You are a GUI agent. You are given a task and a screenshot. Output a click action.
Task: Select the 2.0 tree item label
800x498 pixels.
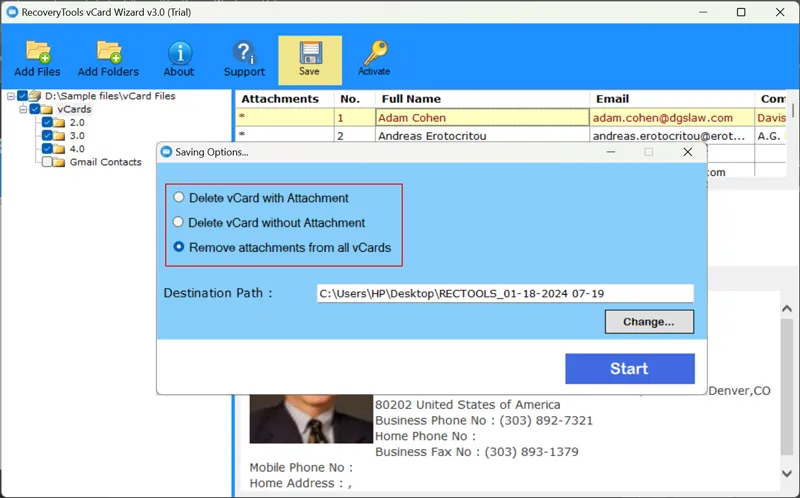[77, 122]
